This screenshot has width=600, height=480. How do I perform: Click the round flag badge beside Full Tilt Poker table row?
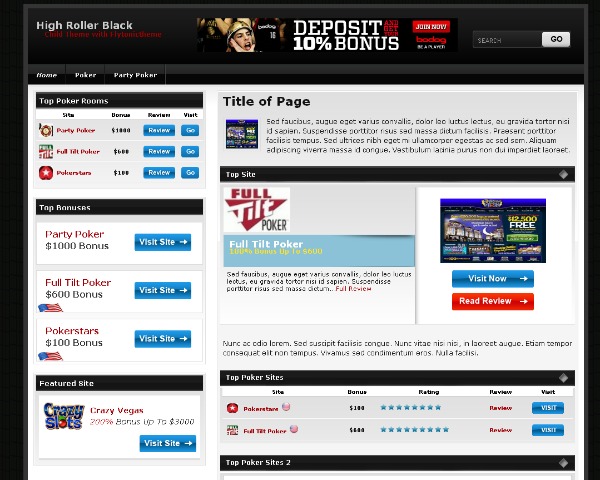point(293,429)
